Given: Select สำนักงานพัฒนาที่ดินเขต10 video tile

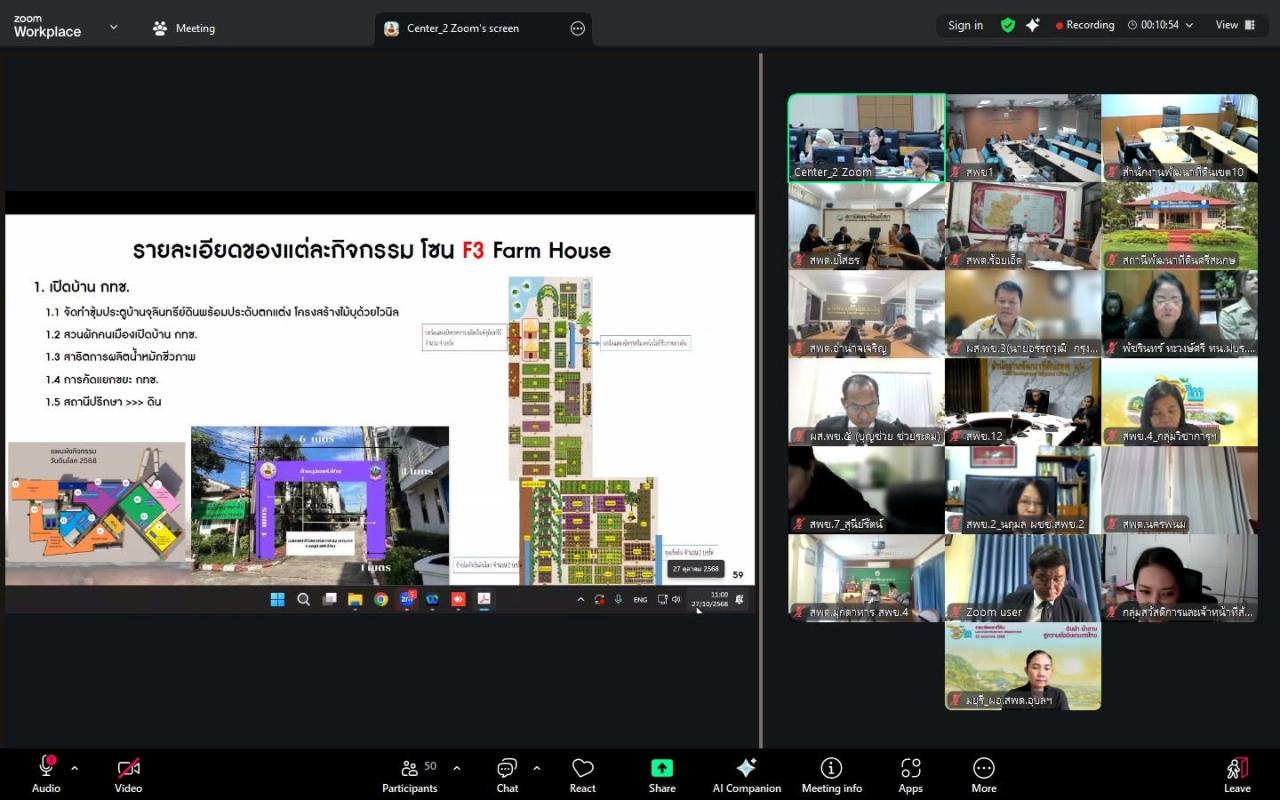Looking at the screenshot, I should click(1180, 138).
